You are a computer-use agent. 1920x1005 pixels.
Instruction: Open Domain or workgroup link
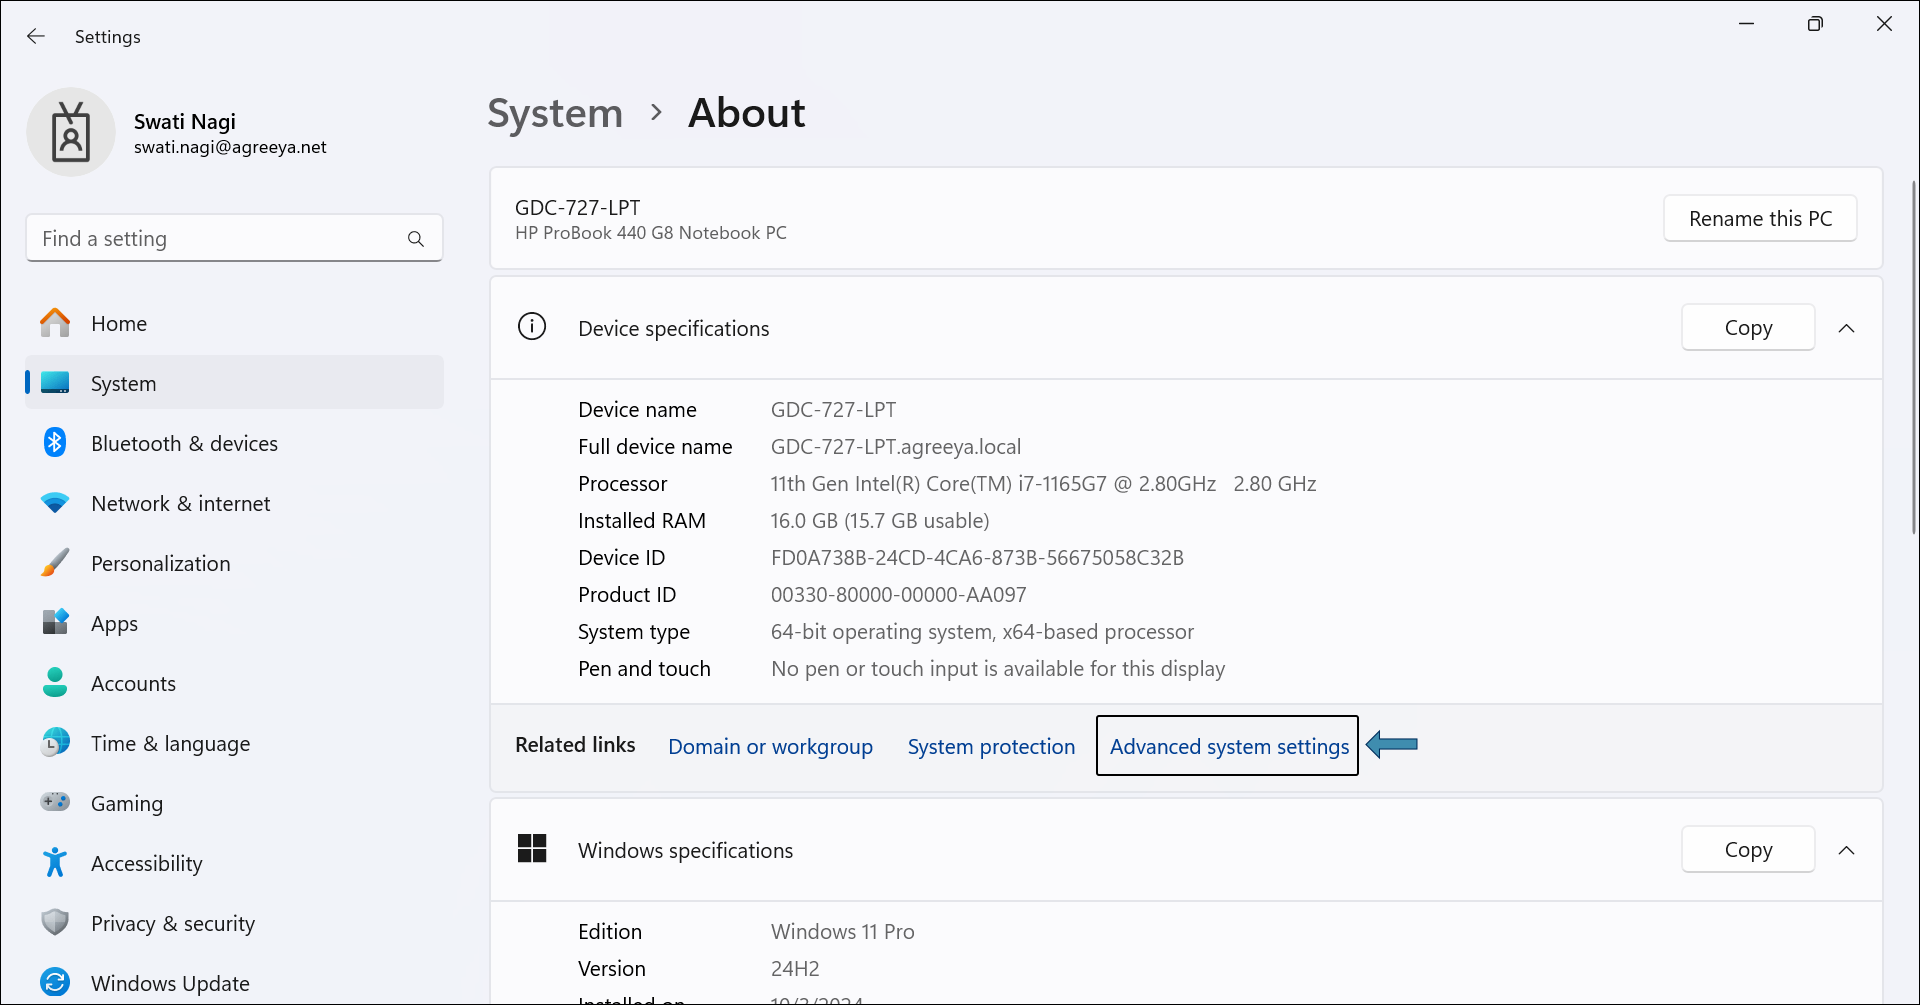(x=770, y=746)
